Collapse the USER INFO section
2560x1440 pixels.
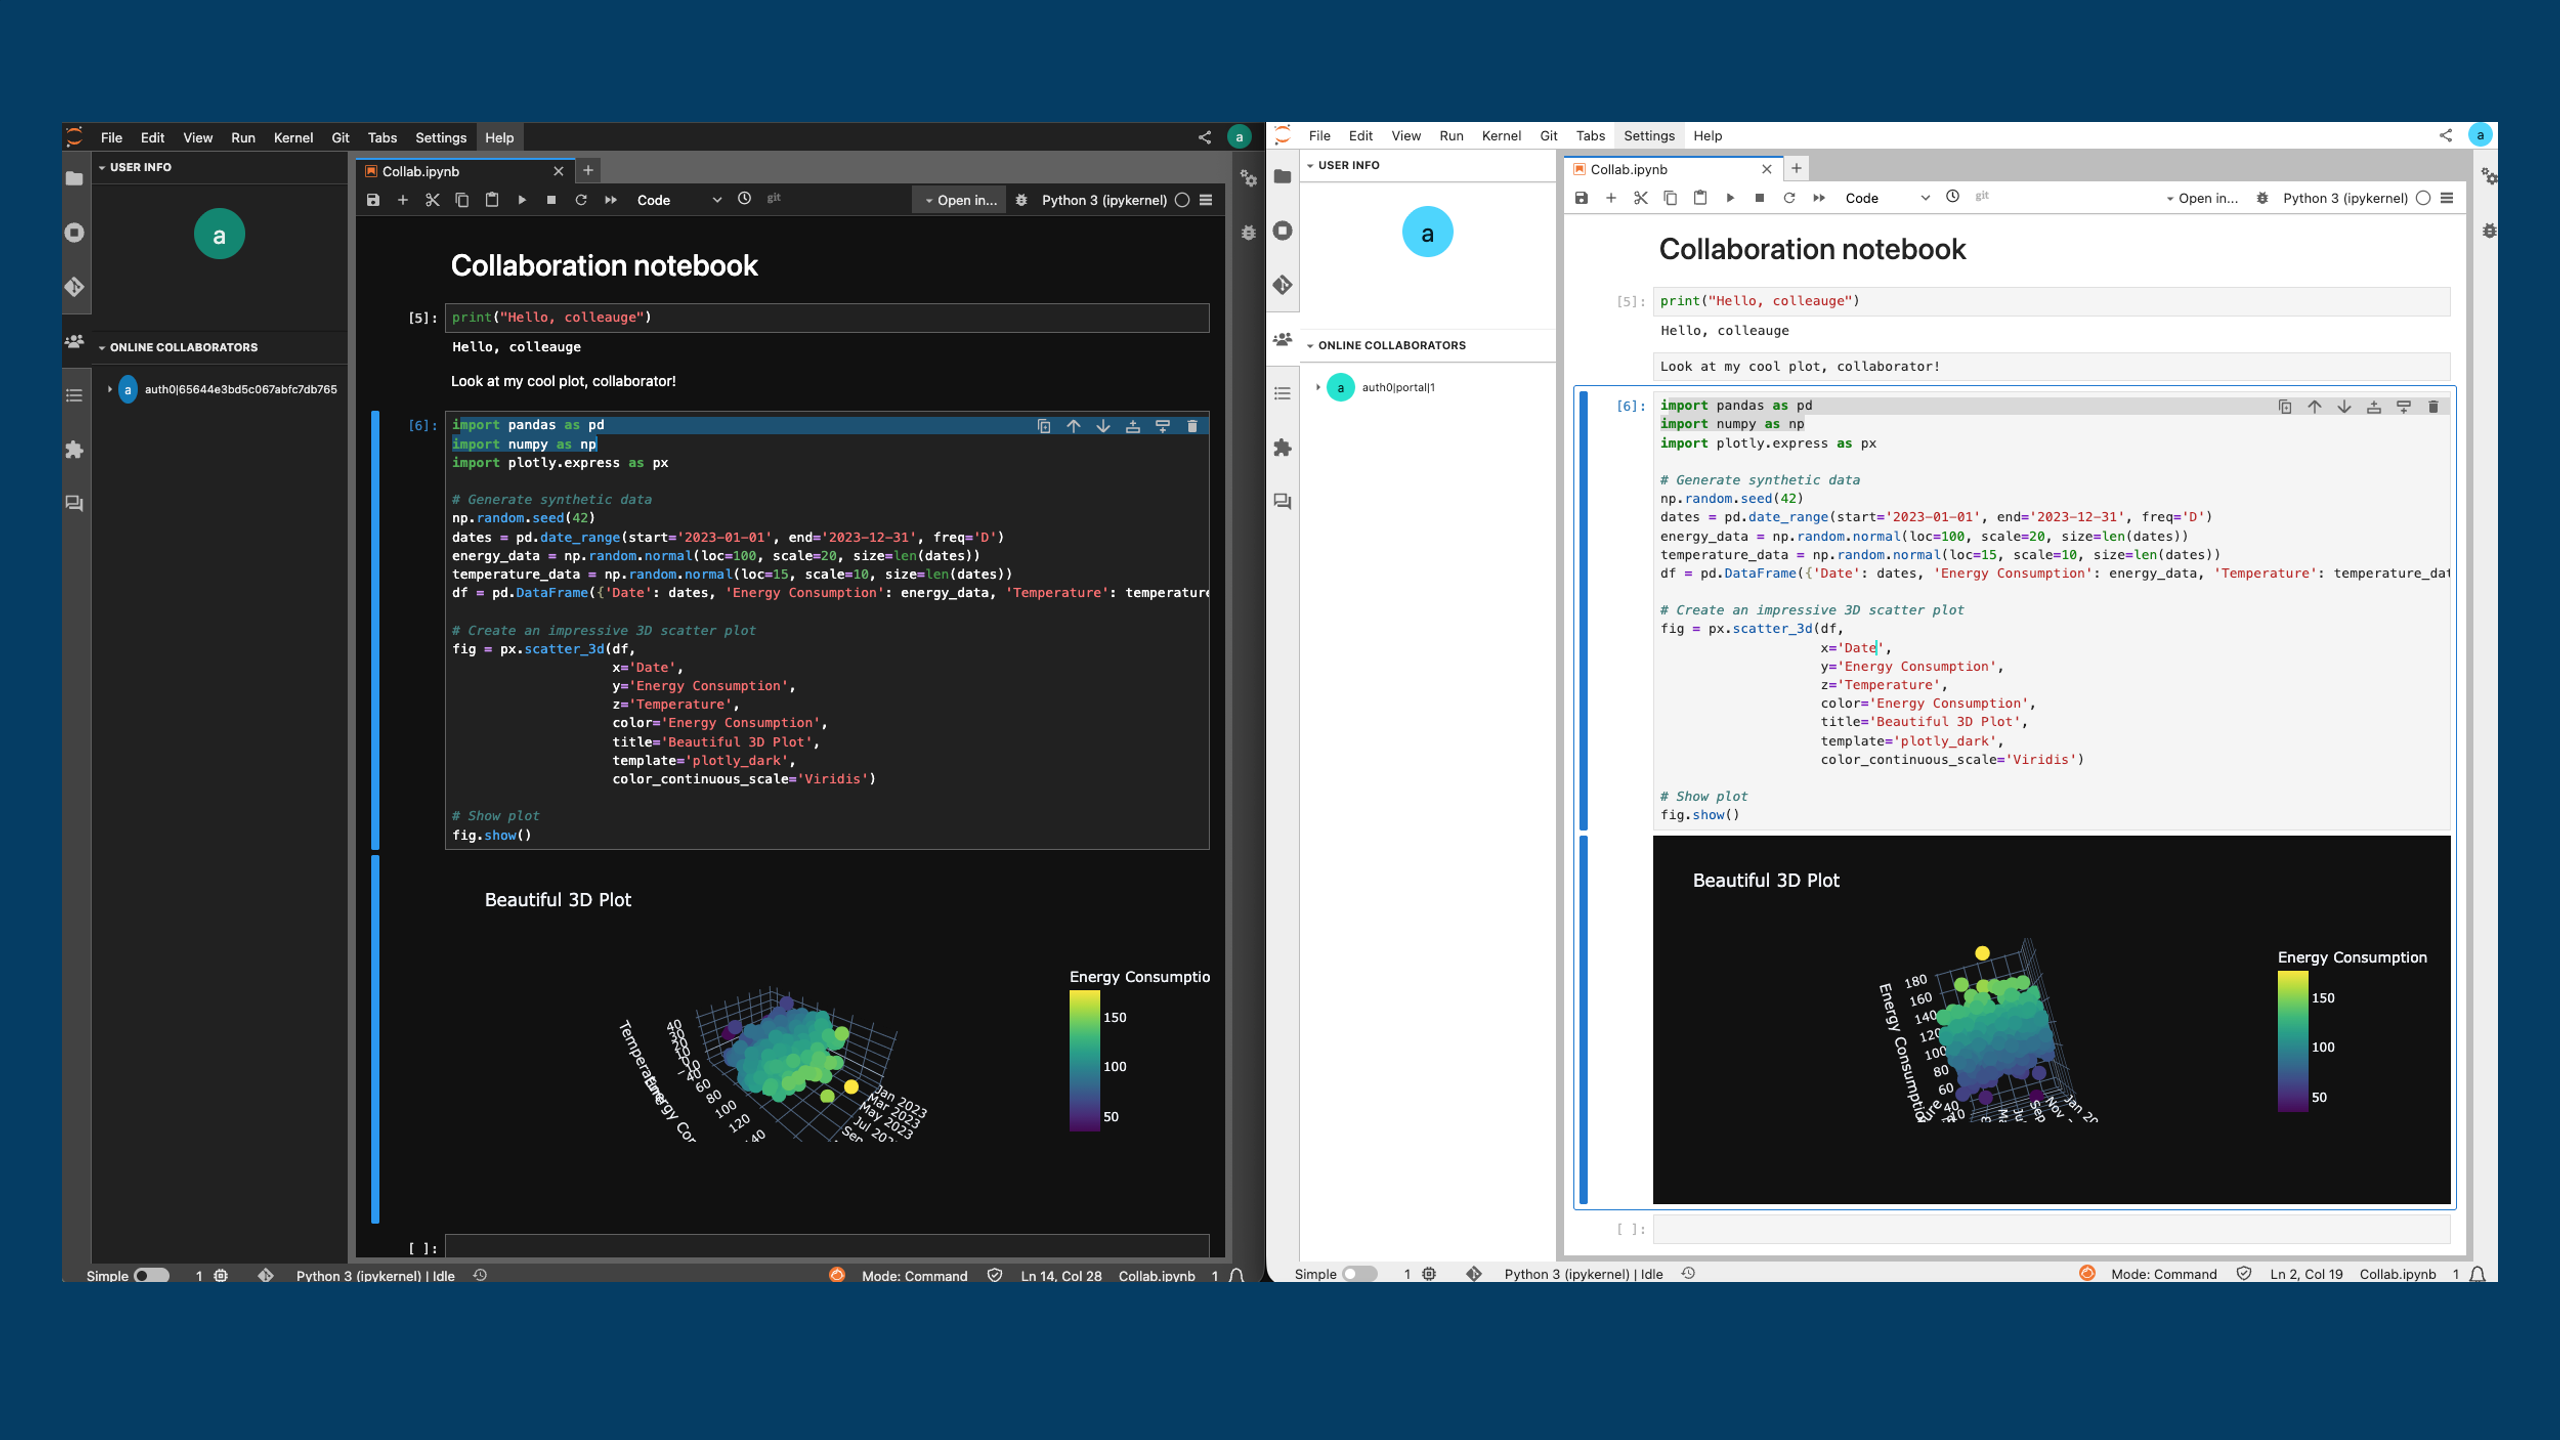pos(103,167)
